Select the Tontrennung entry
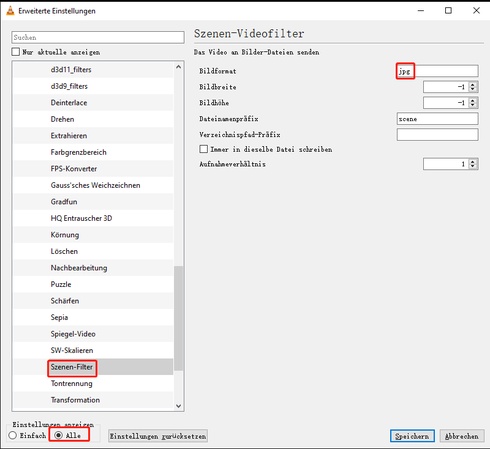Image resolution: width=490 pixels, height=449 pixels. (x=93, y=383)
